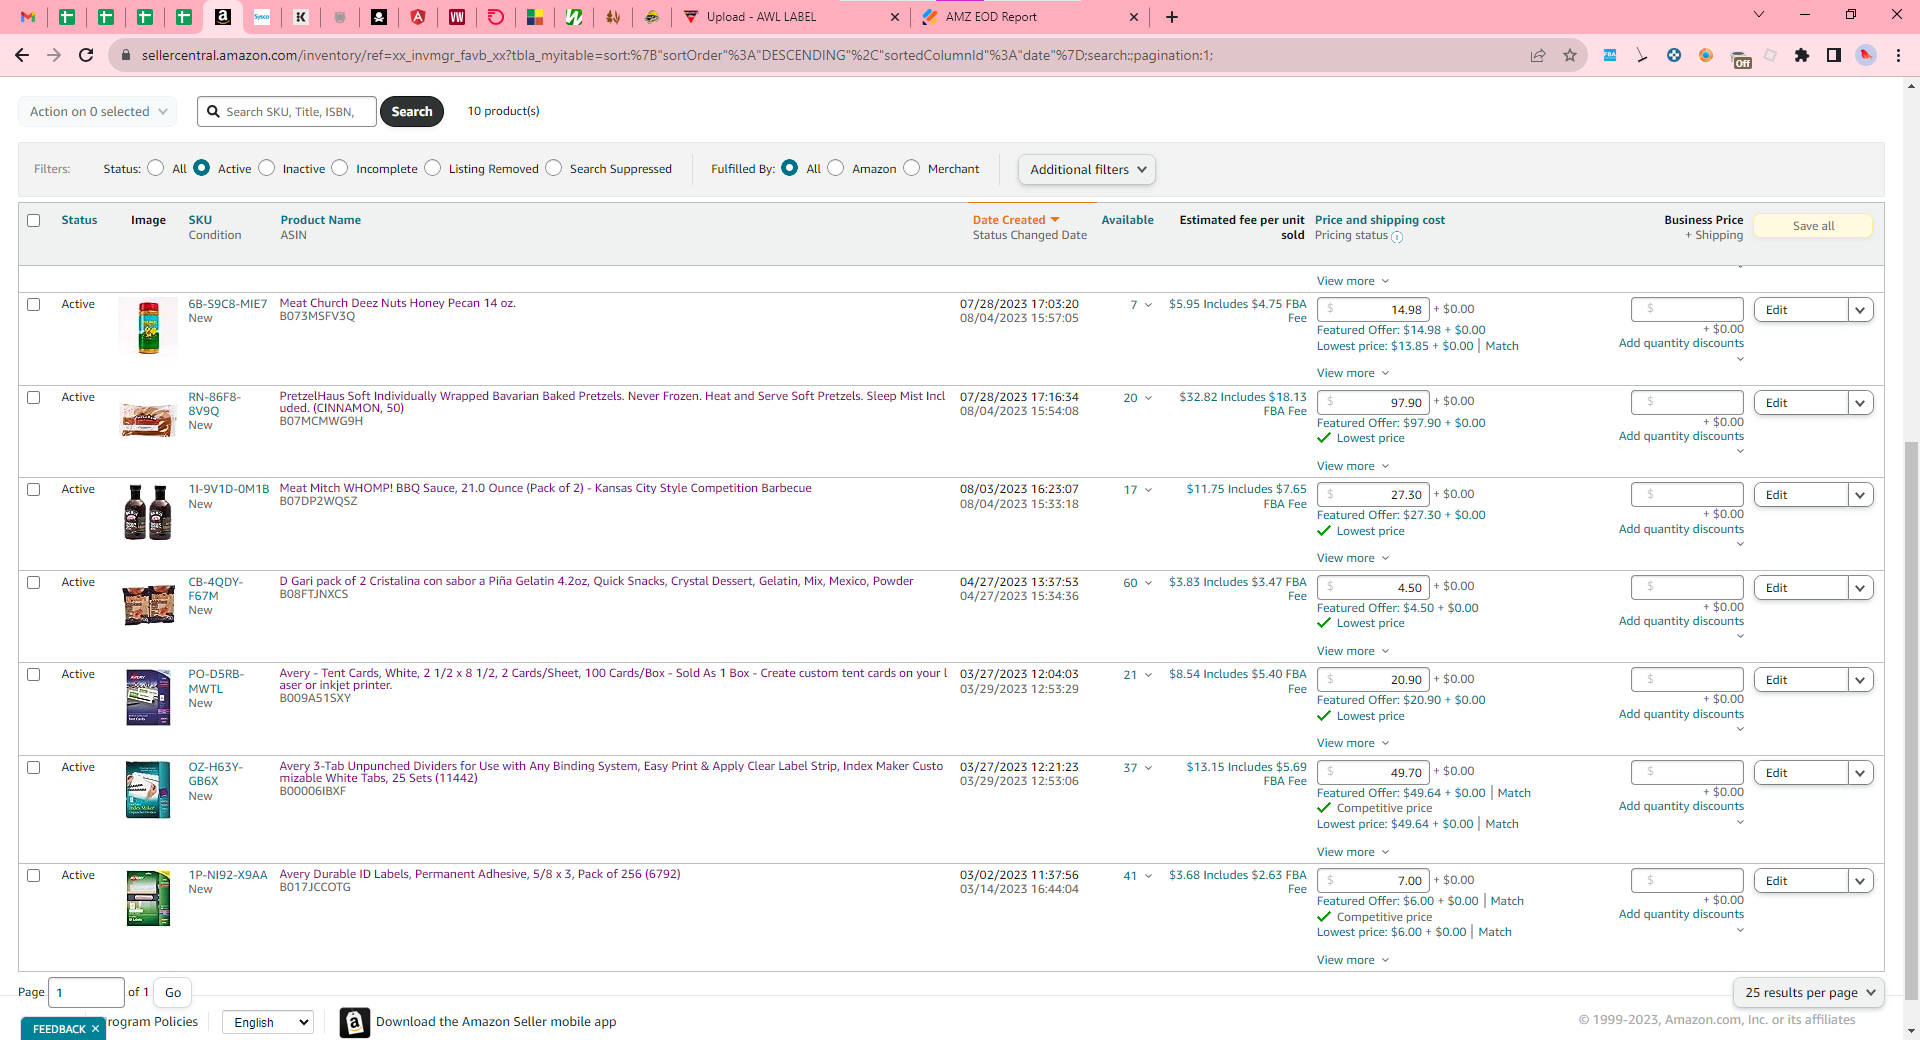Open Edit dropdown arrow for PretzelHaus row
Screen dimensions: 1920x1040
(1860, 403)
